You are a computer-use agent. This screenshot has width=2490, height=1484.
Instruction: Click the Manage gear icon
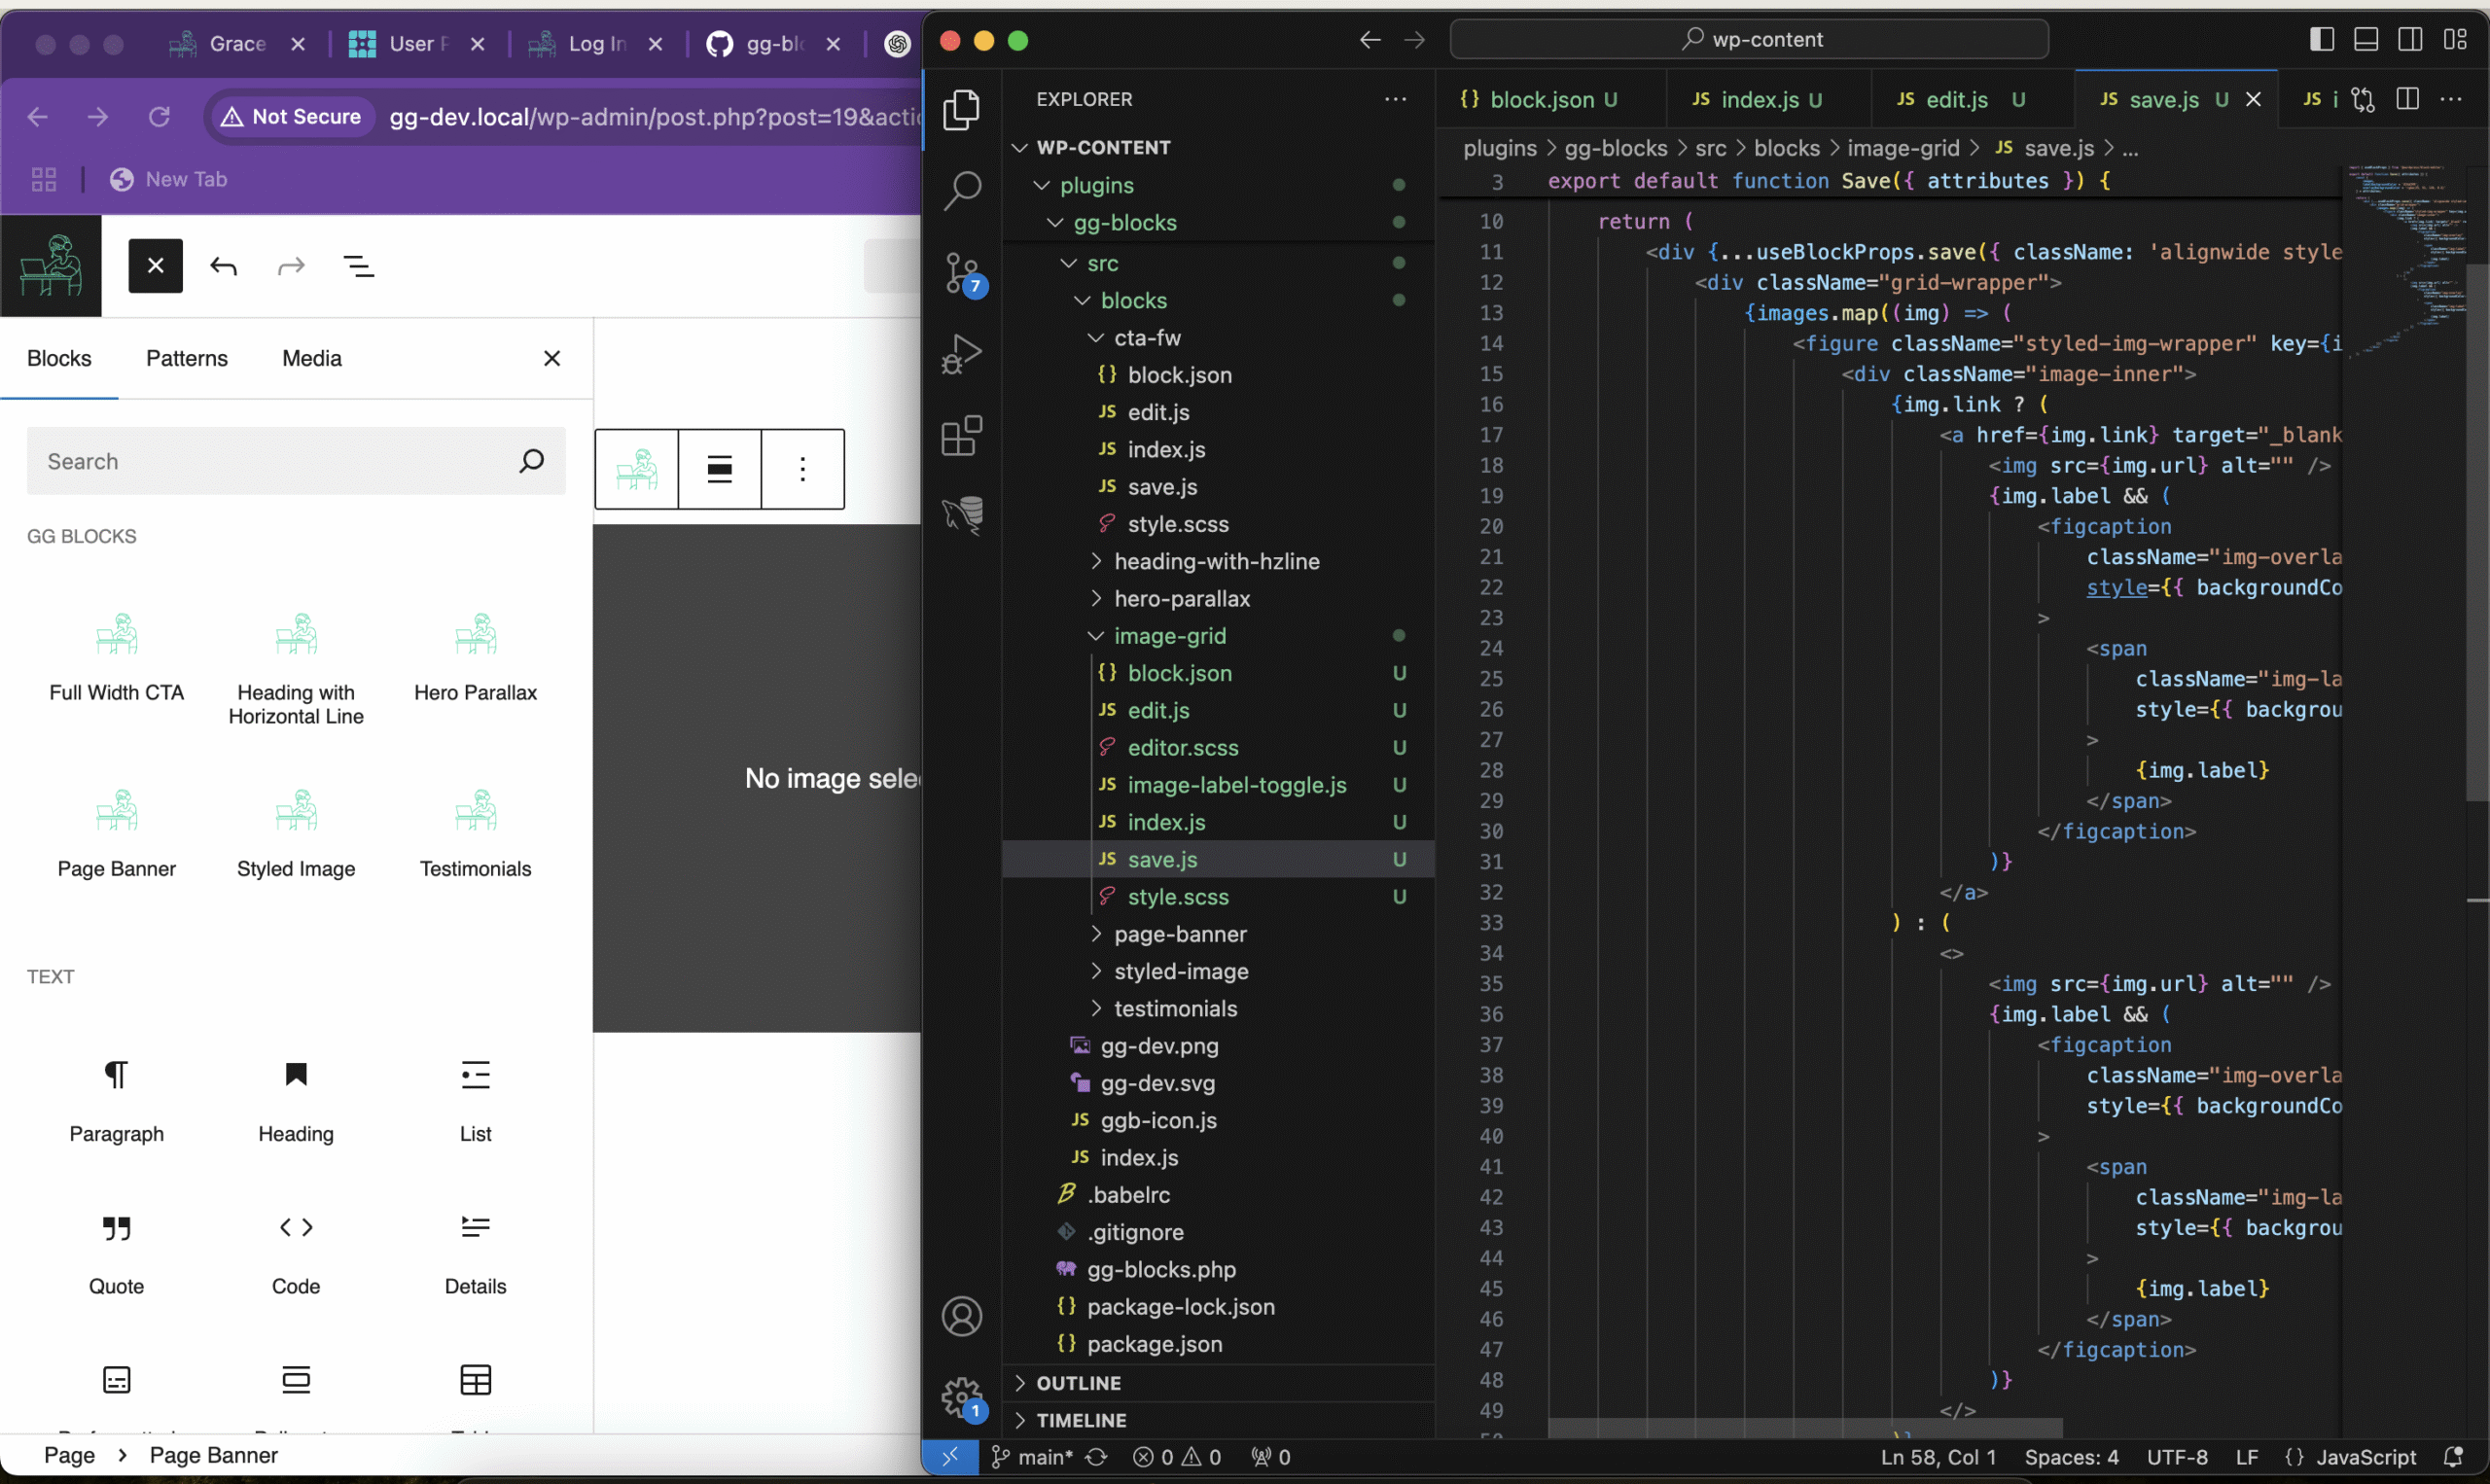coord(963,1395)
